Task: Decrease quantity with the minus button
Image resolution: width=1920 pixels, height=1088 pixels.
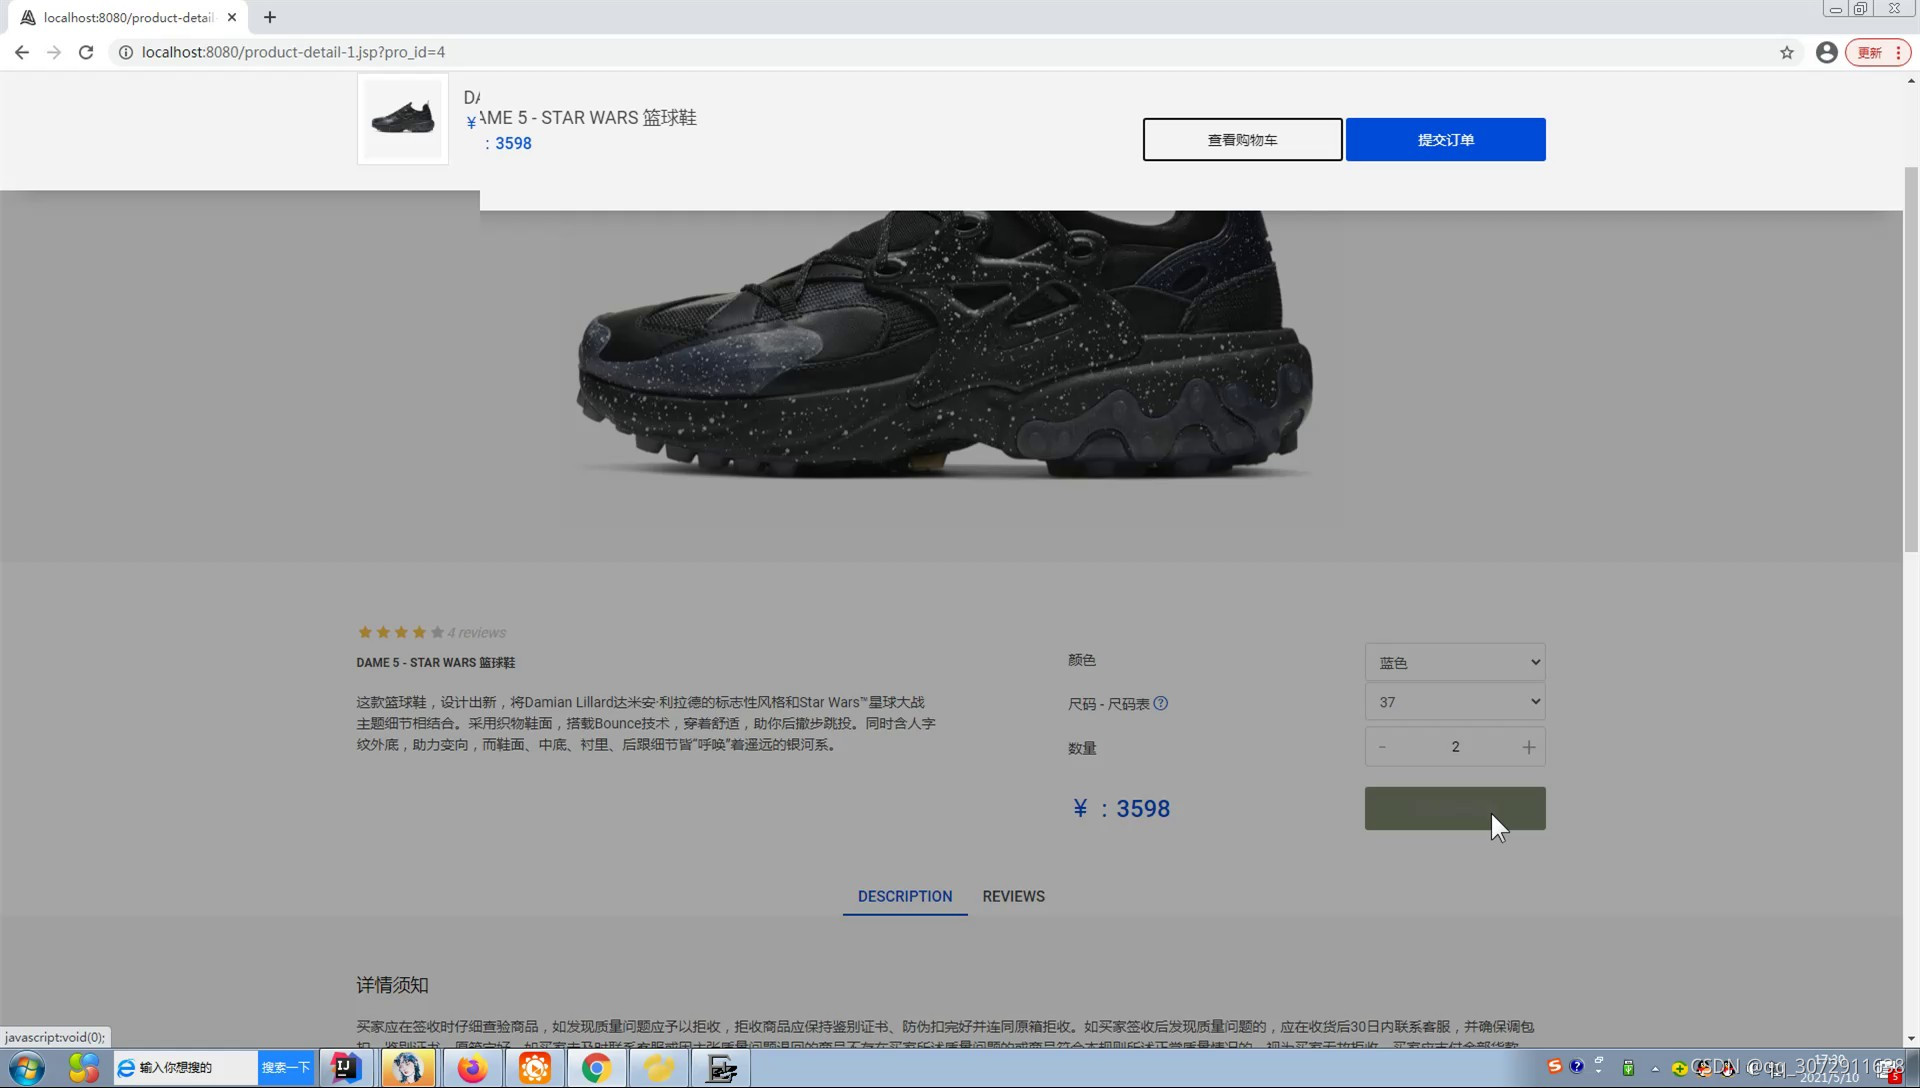Action: [1382, 747]
